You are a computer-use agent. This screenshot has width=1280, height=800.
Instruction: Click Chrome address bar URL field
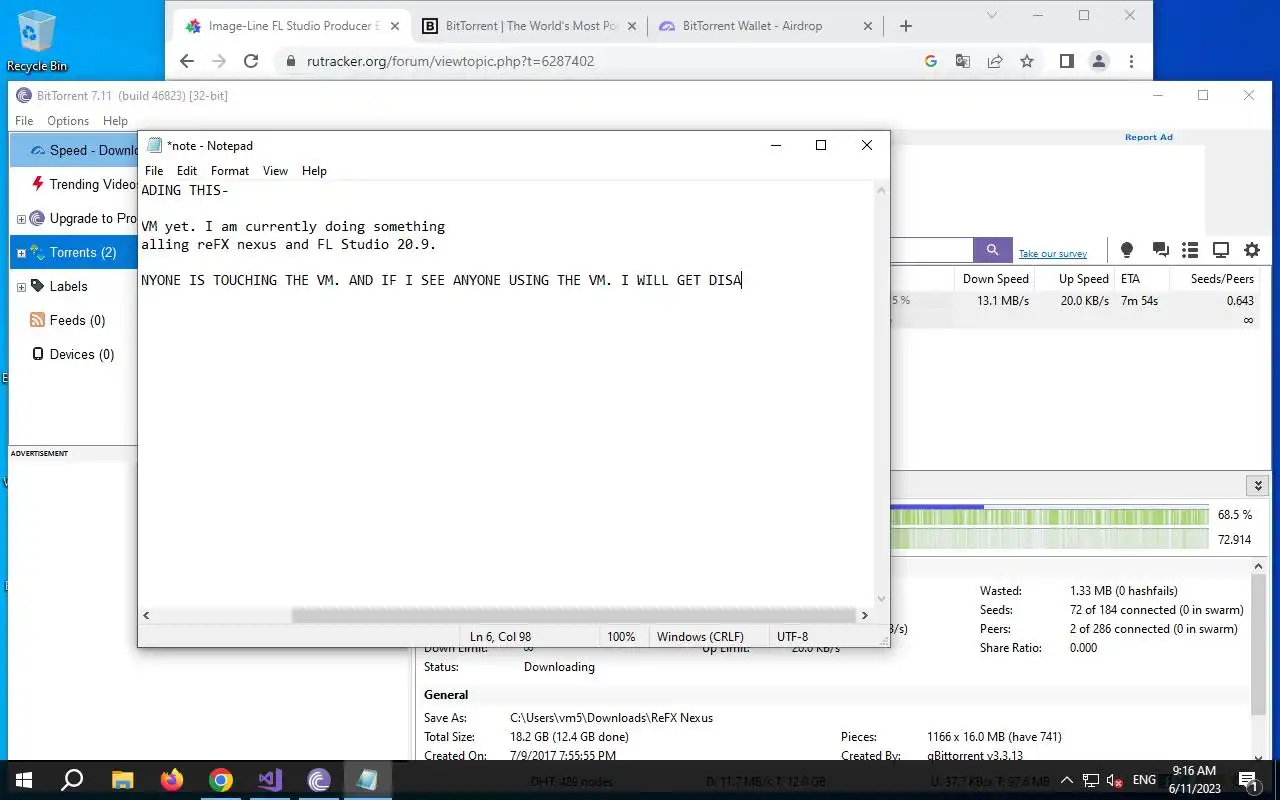(x=595, y=61)
